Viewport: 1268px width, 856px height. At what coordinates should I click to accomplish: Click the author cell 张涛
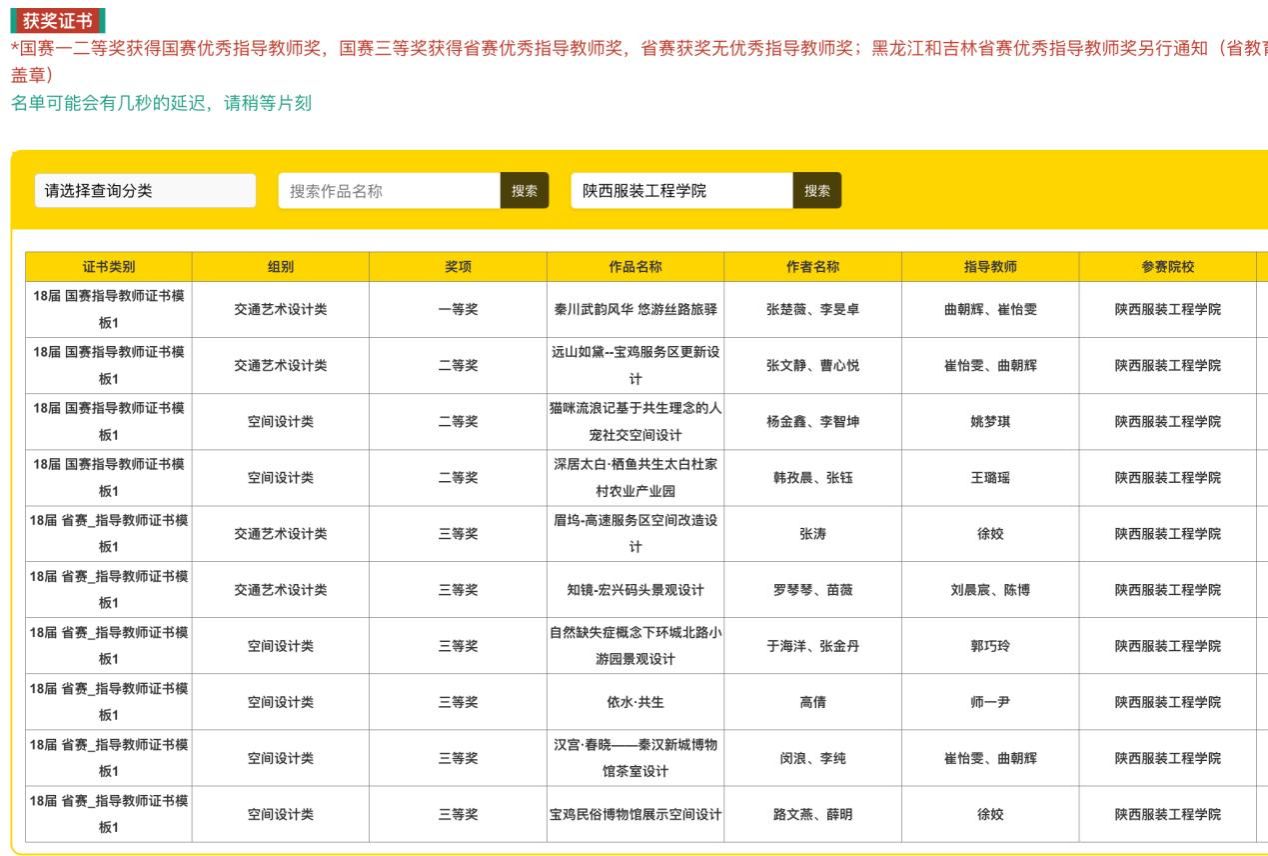812,534
